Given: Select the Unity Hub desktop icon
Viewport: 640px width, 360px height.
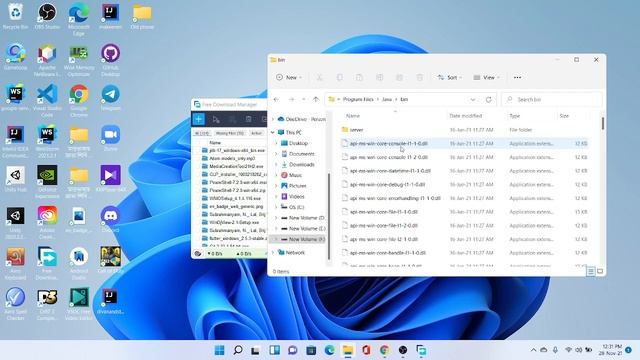Looking at the screenshot, I should click(16, 179).
